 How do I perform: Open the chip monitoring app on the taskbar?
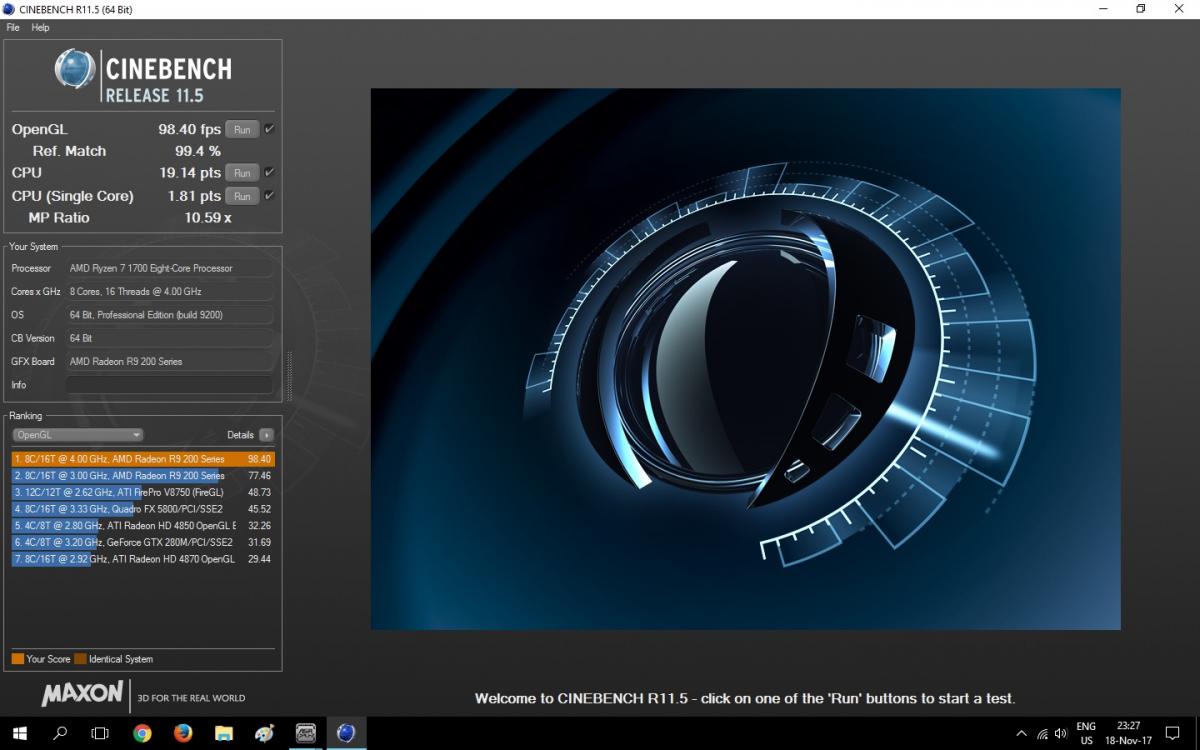pyautogui.click(x=306, y=733)
